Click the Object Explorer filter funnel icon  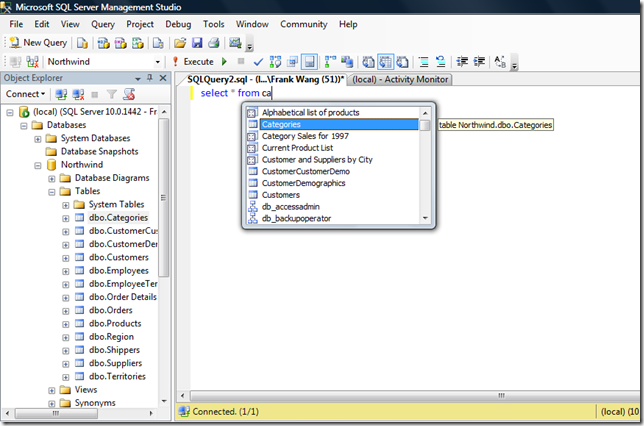pos(112,94)
